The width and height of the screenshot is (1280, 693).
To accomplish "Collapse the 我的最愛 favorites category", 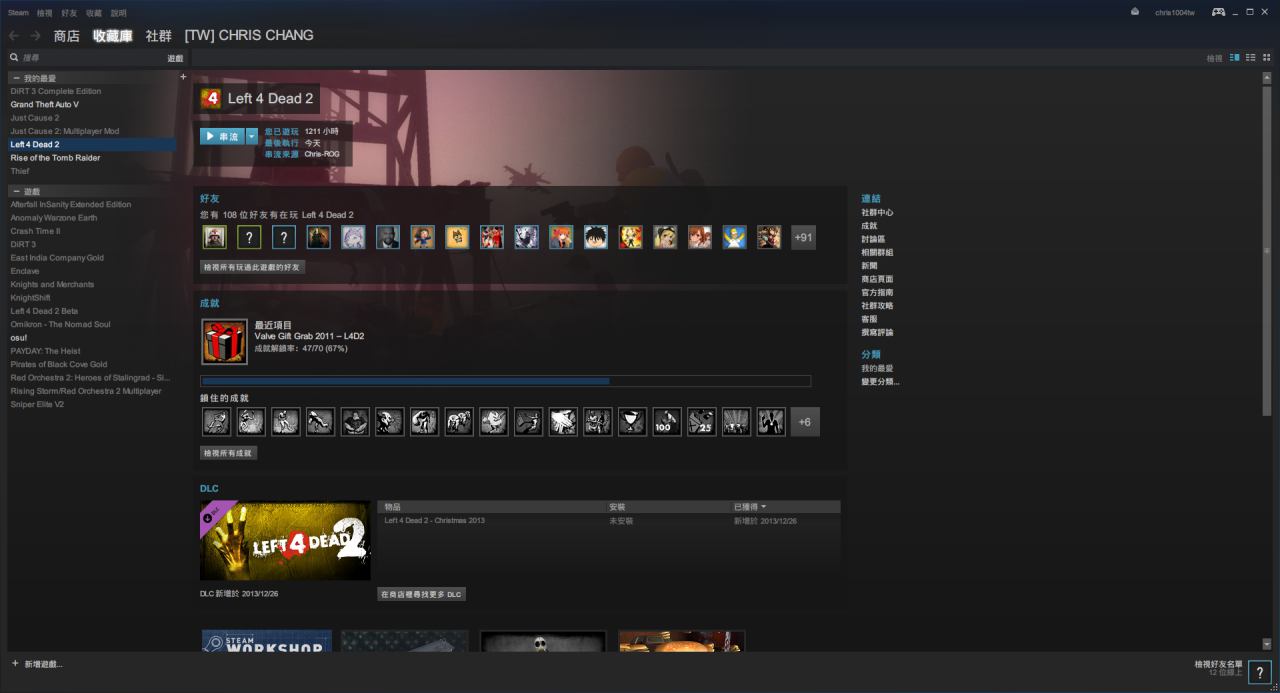I will 15,78.
